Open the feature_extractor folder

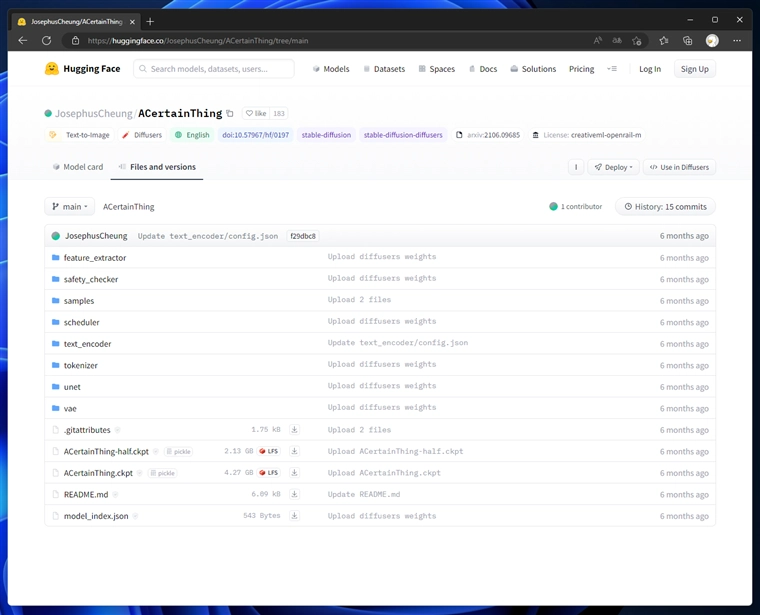click(95, 258)
